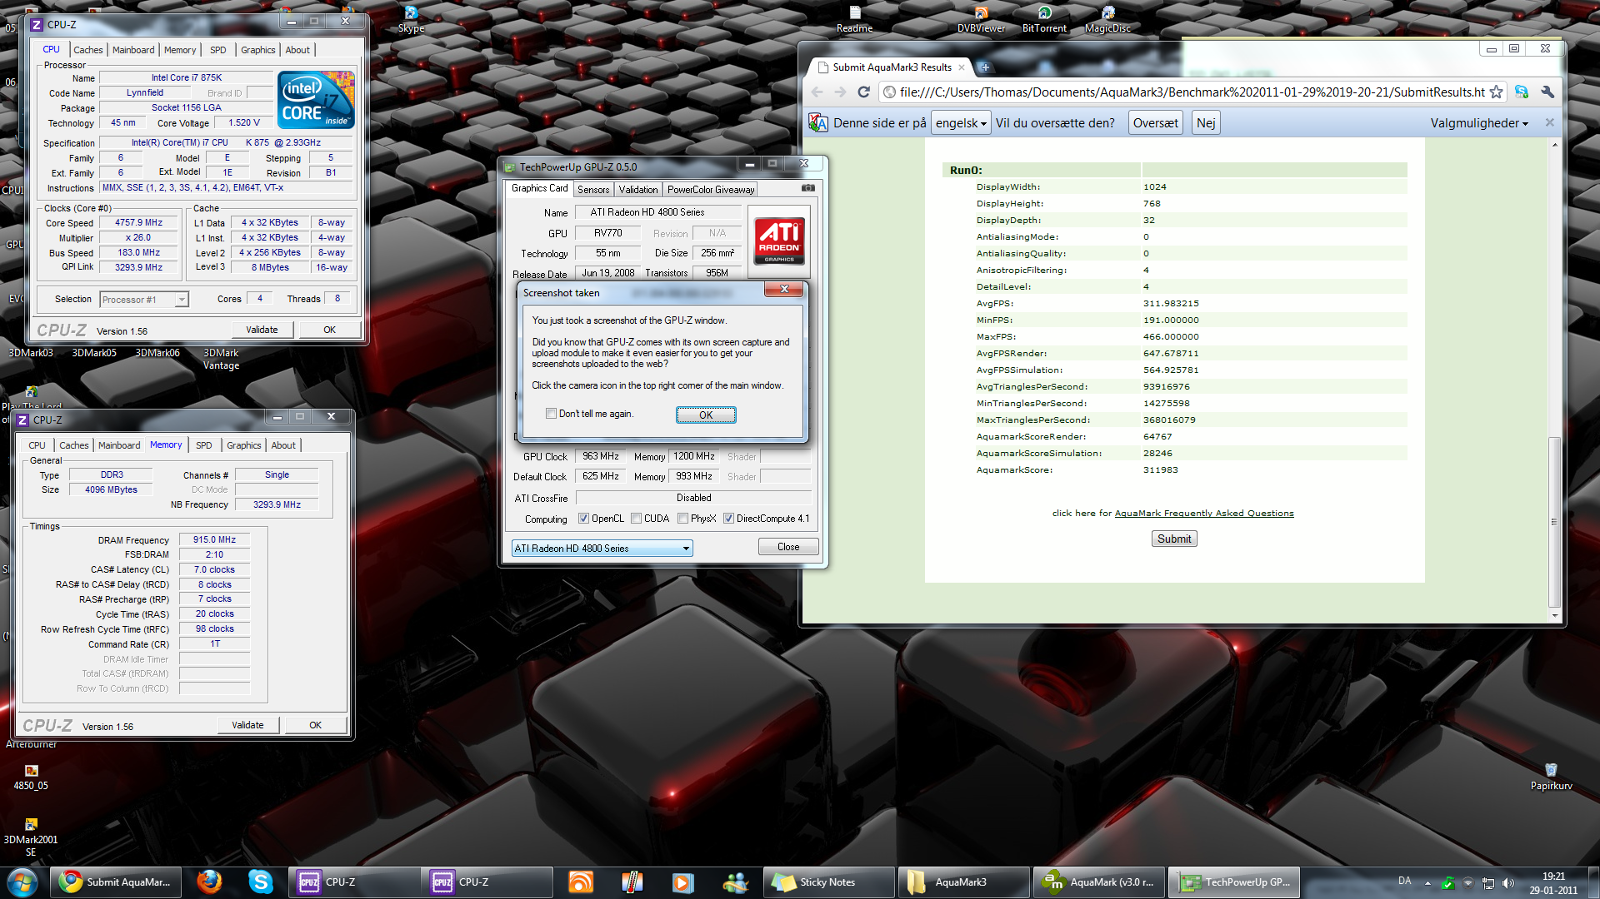Click the Google Translate icon in bar

[818, 122]
